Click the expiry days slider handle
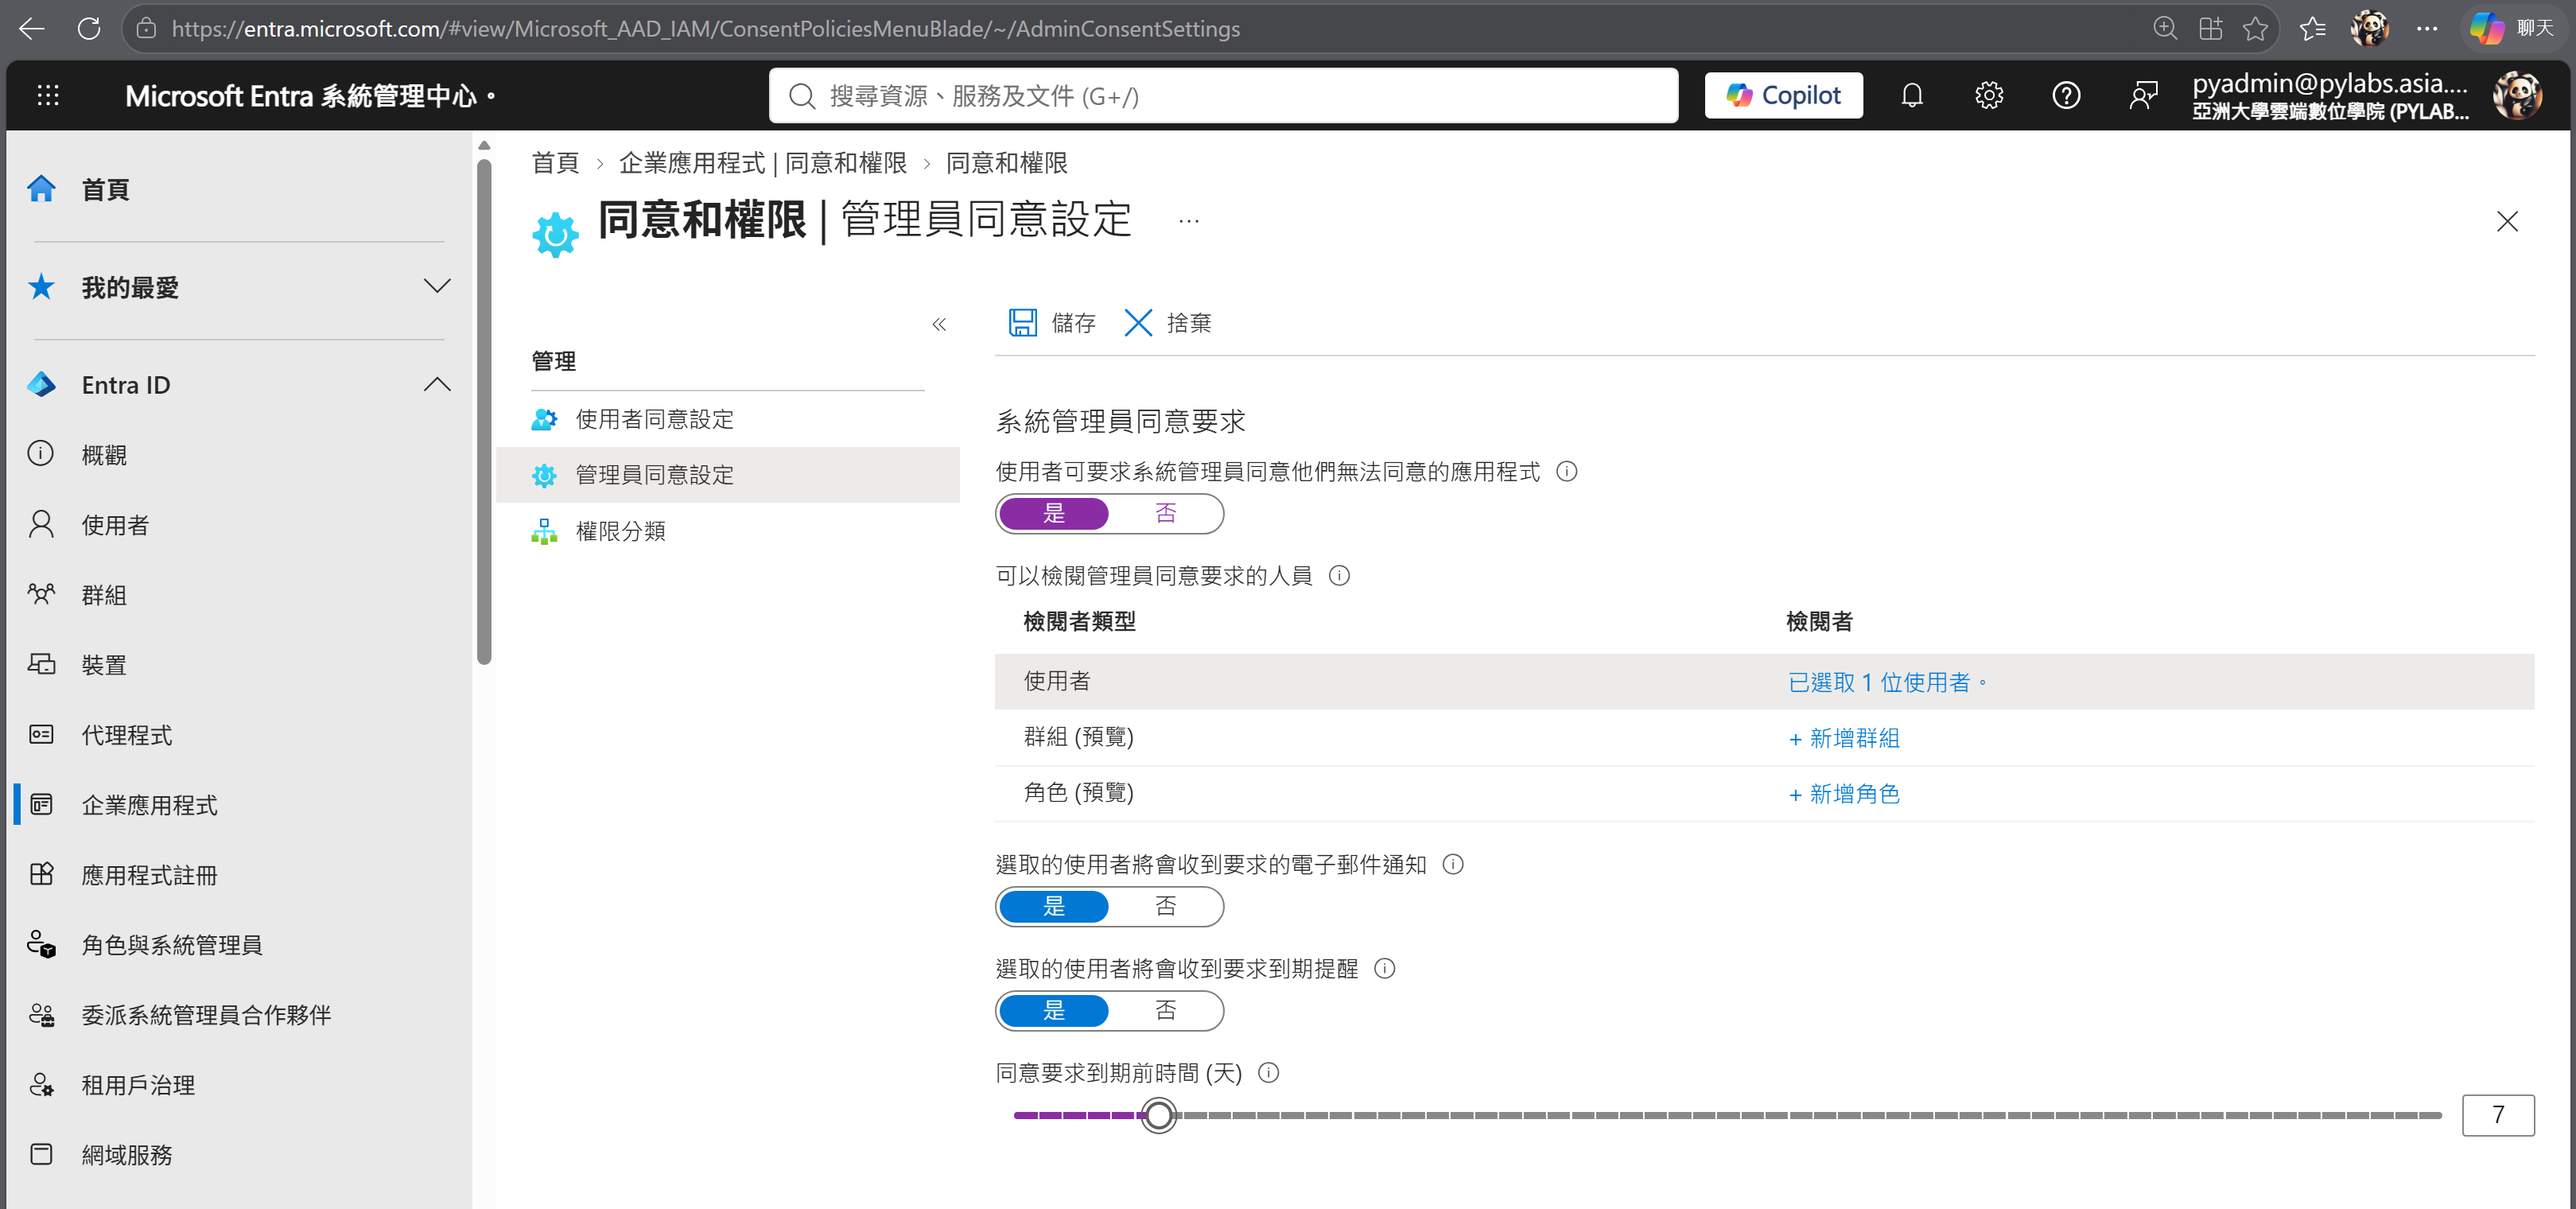The image size is (2576, 1209). click(x=1158, y=1115)
